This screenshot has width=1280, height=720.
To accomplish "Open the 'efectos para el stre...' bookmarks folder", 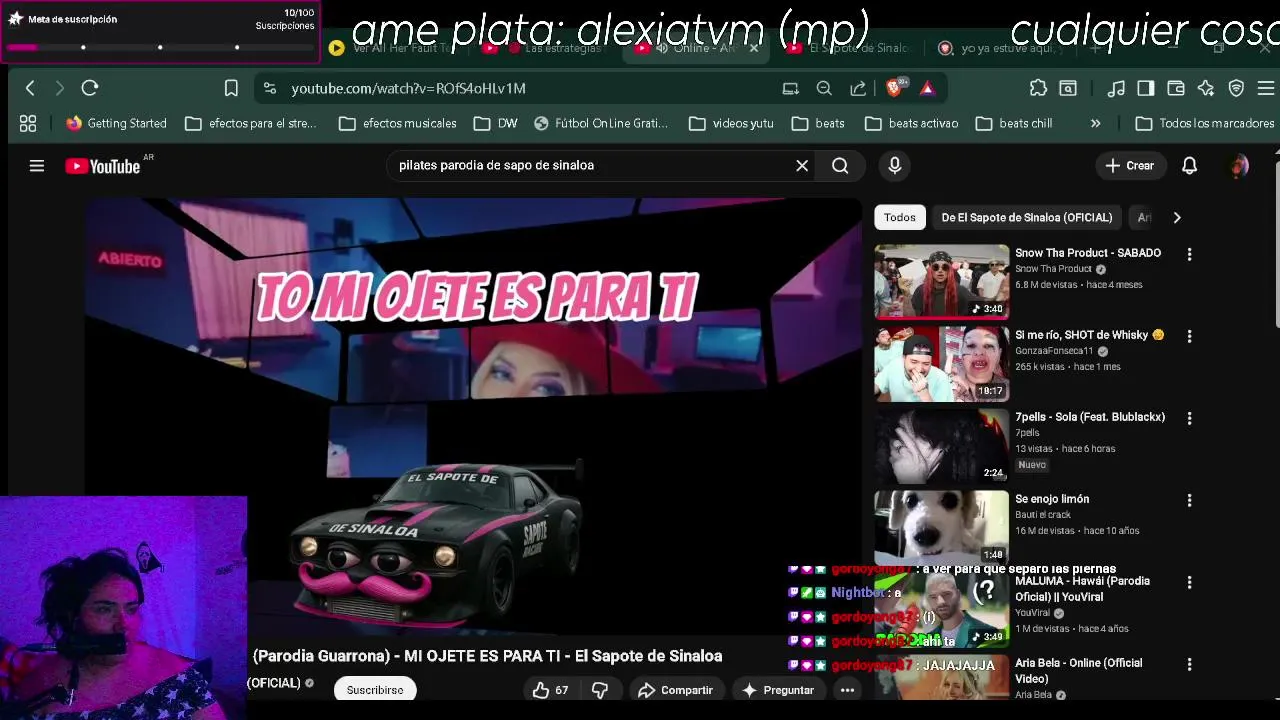I will click(251, 123).
